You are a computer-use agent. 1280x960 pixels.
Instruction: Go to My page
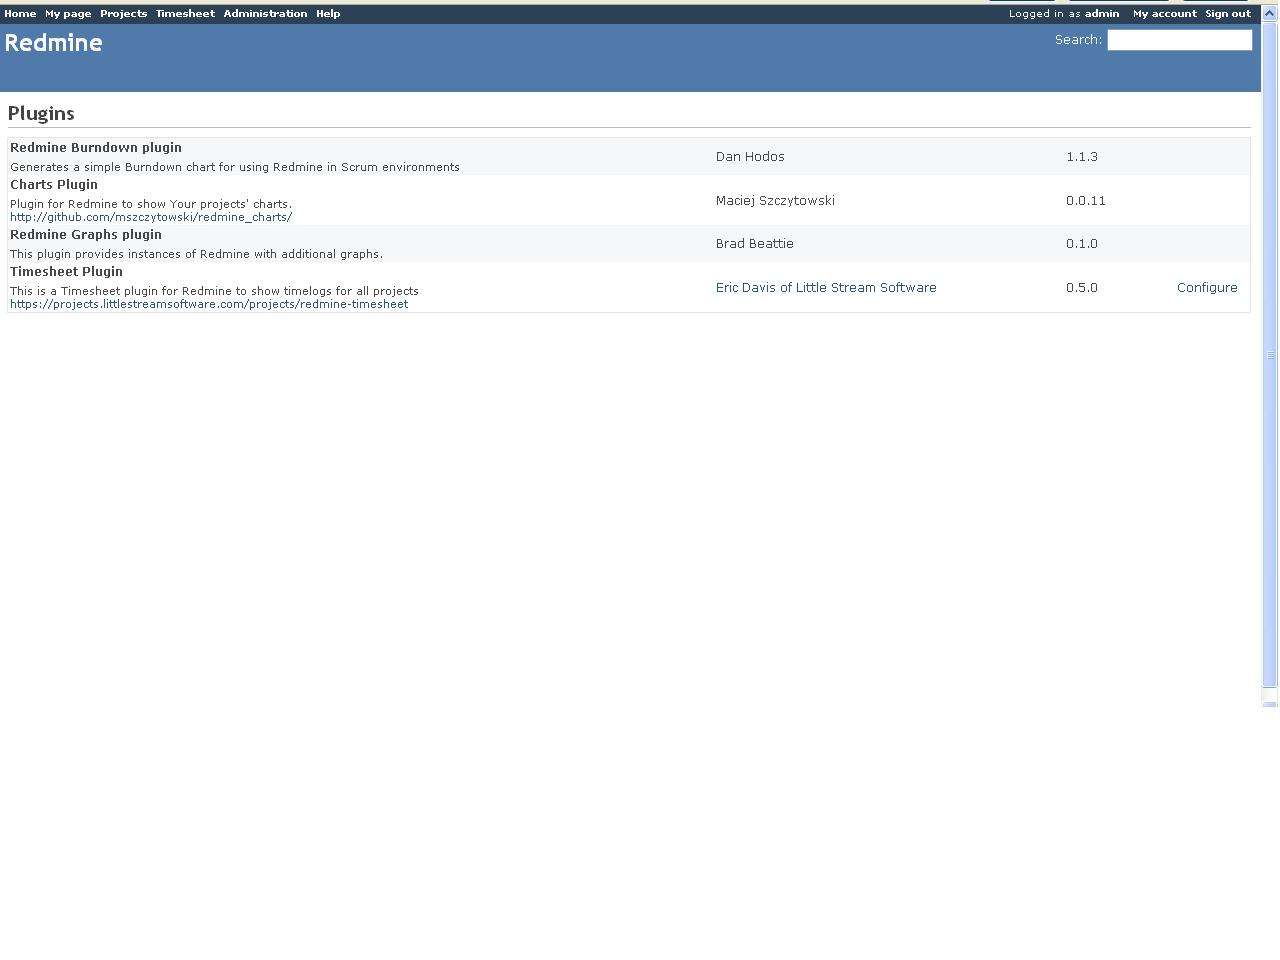coord(68,14)
